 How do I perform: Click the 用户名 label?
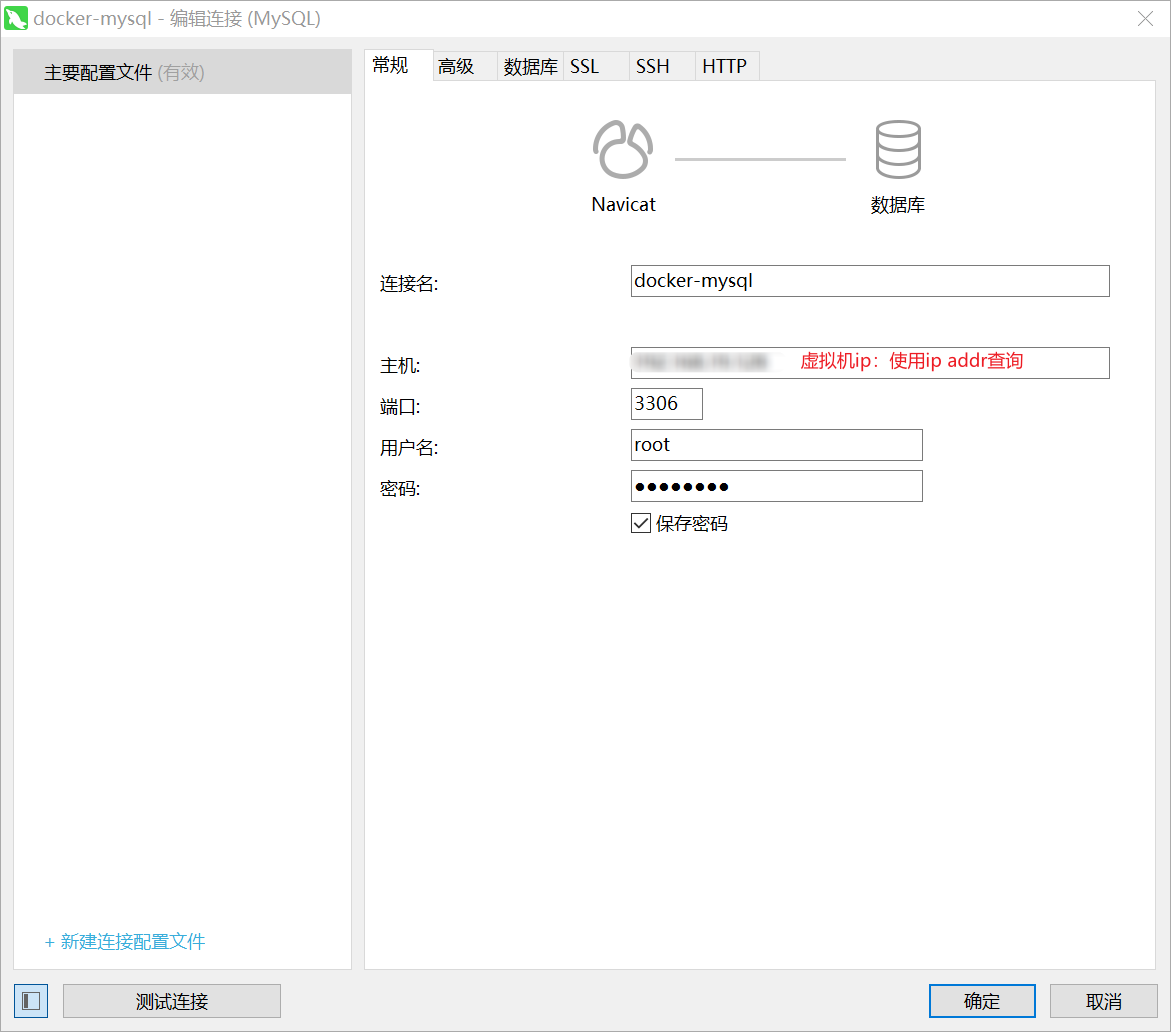pos(409,448)
